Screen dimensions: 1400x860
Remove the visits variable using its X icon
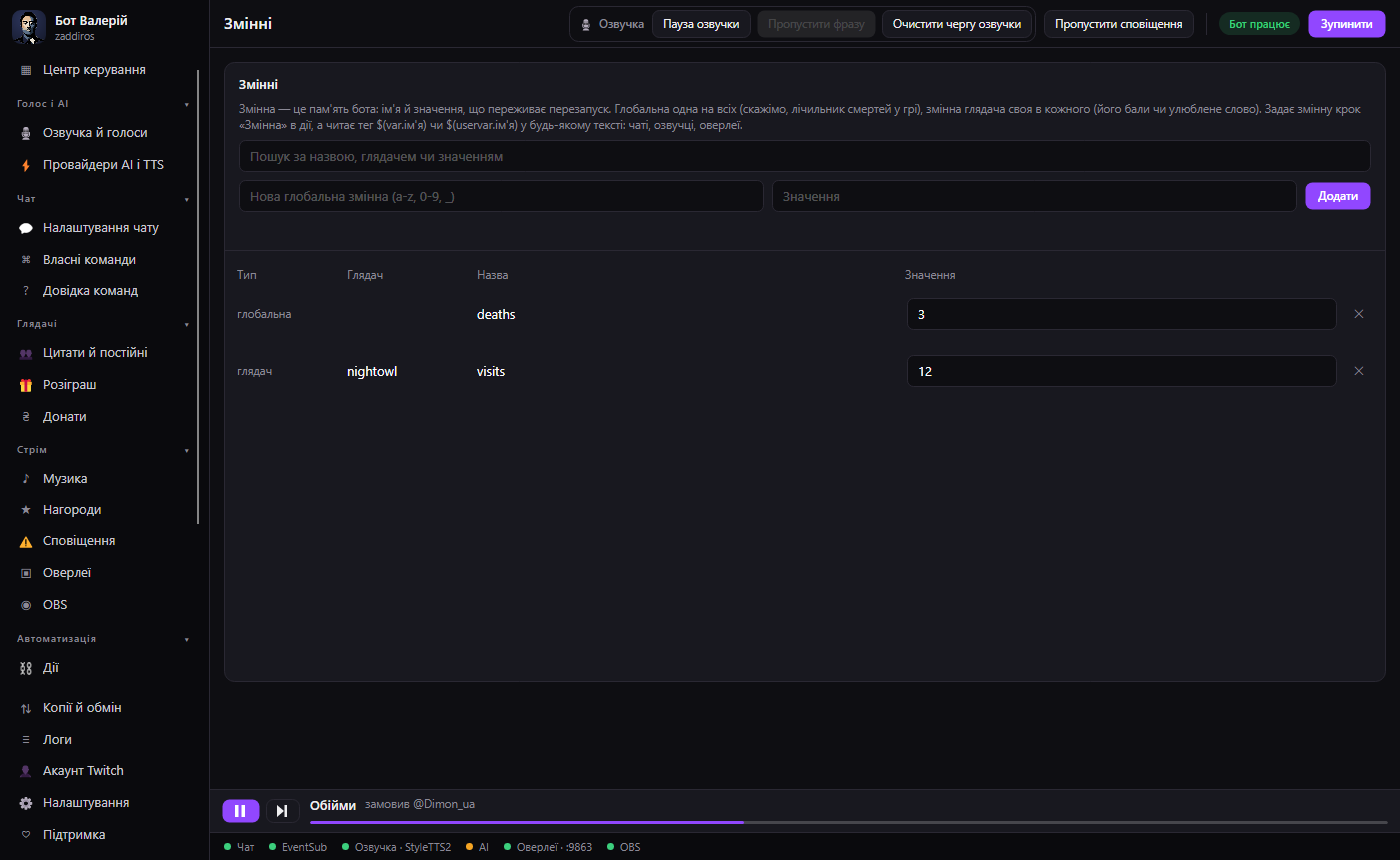coord(1359,371)
